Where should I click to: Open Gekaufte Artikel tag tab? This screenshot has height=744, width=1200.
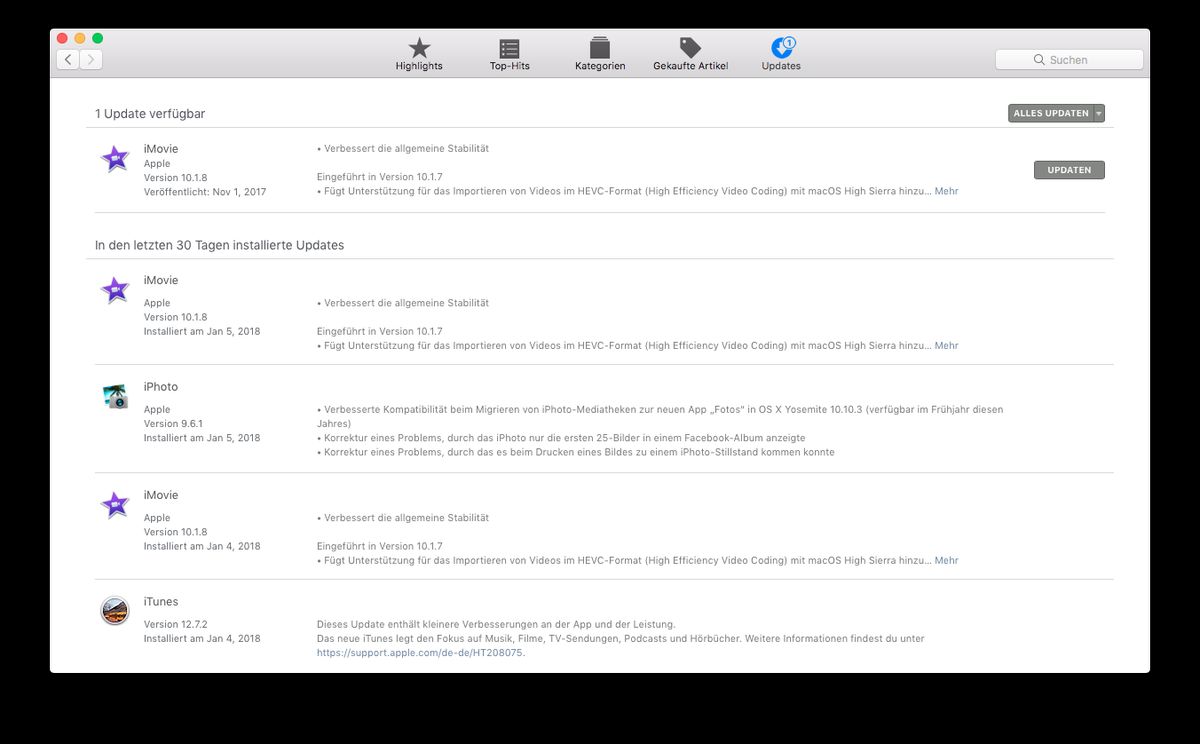coord(690,53)
